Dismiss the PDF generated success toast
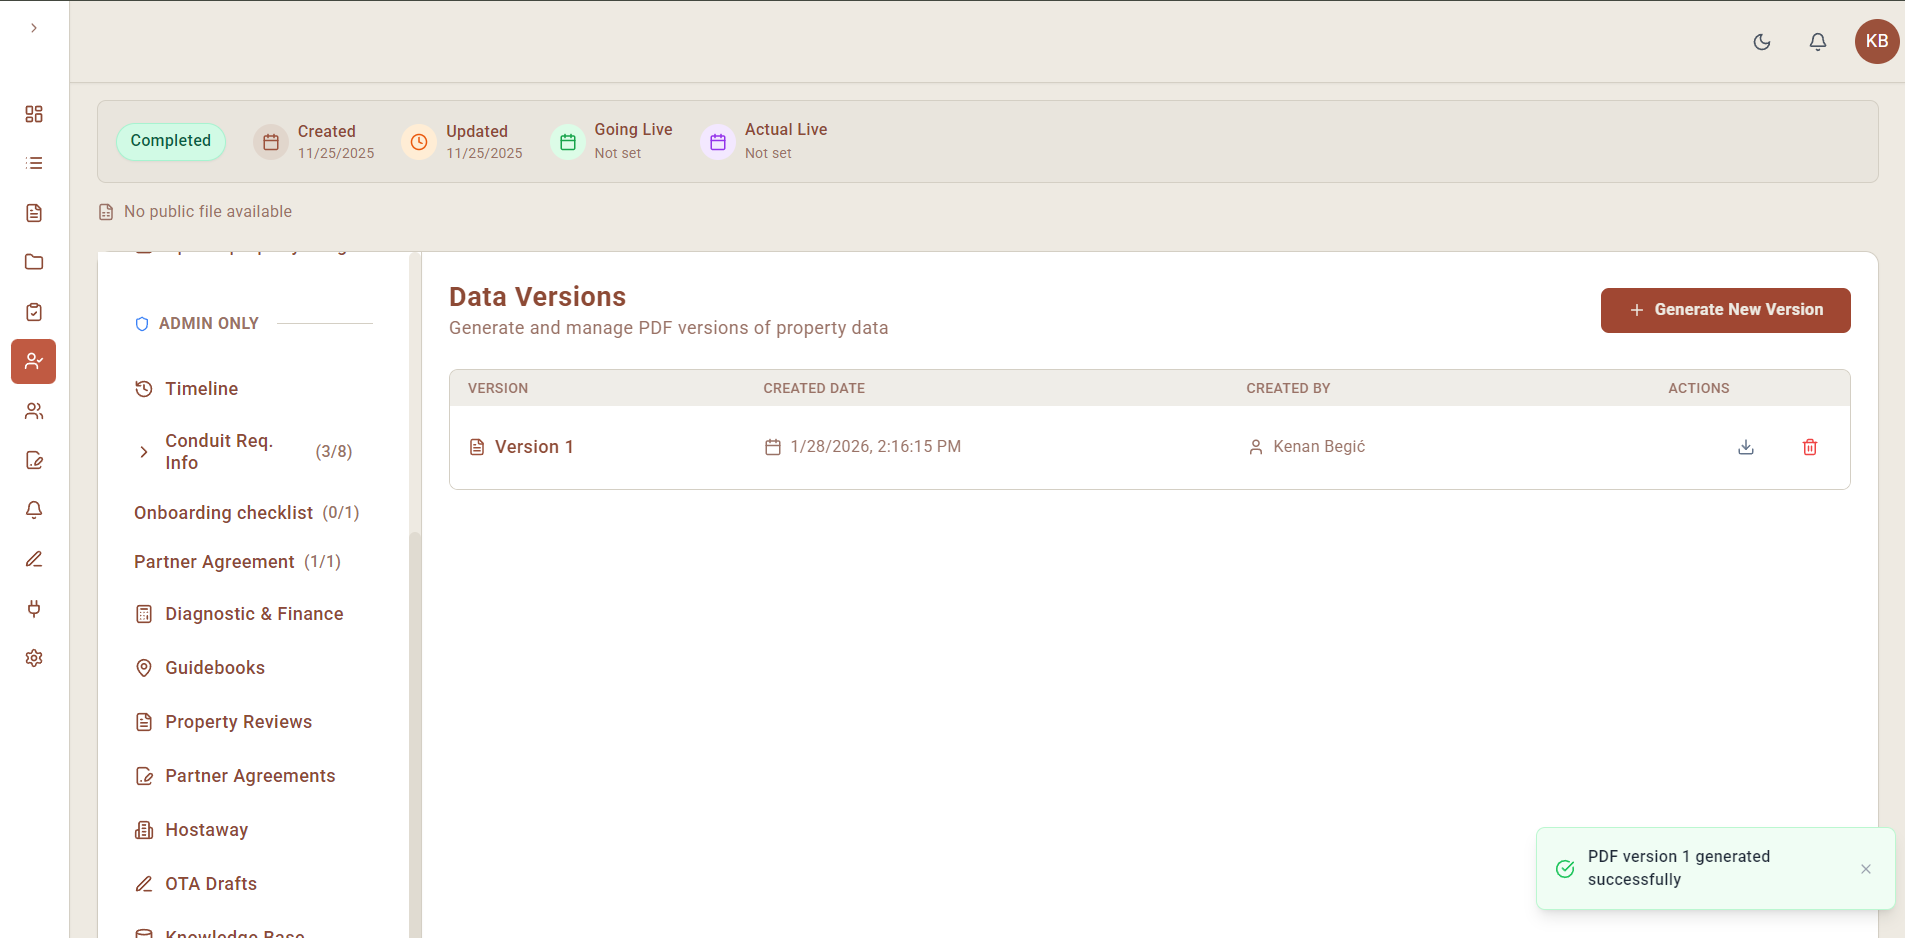 click(x=1864, y=869)
